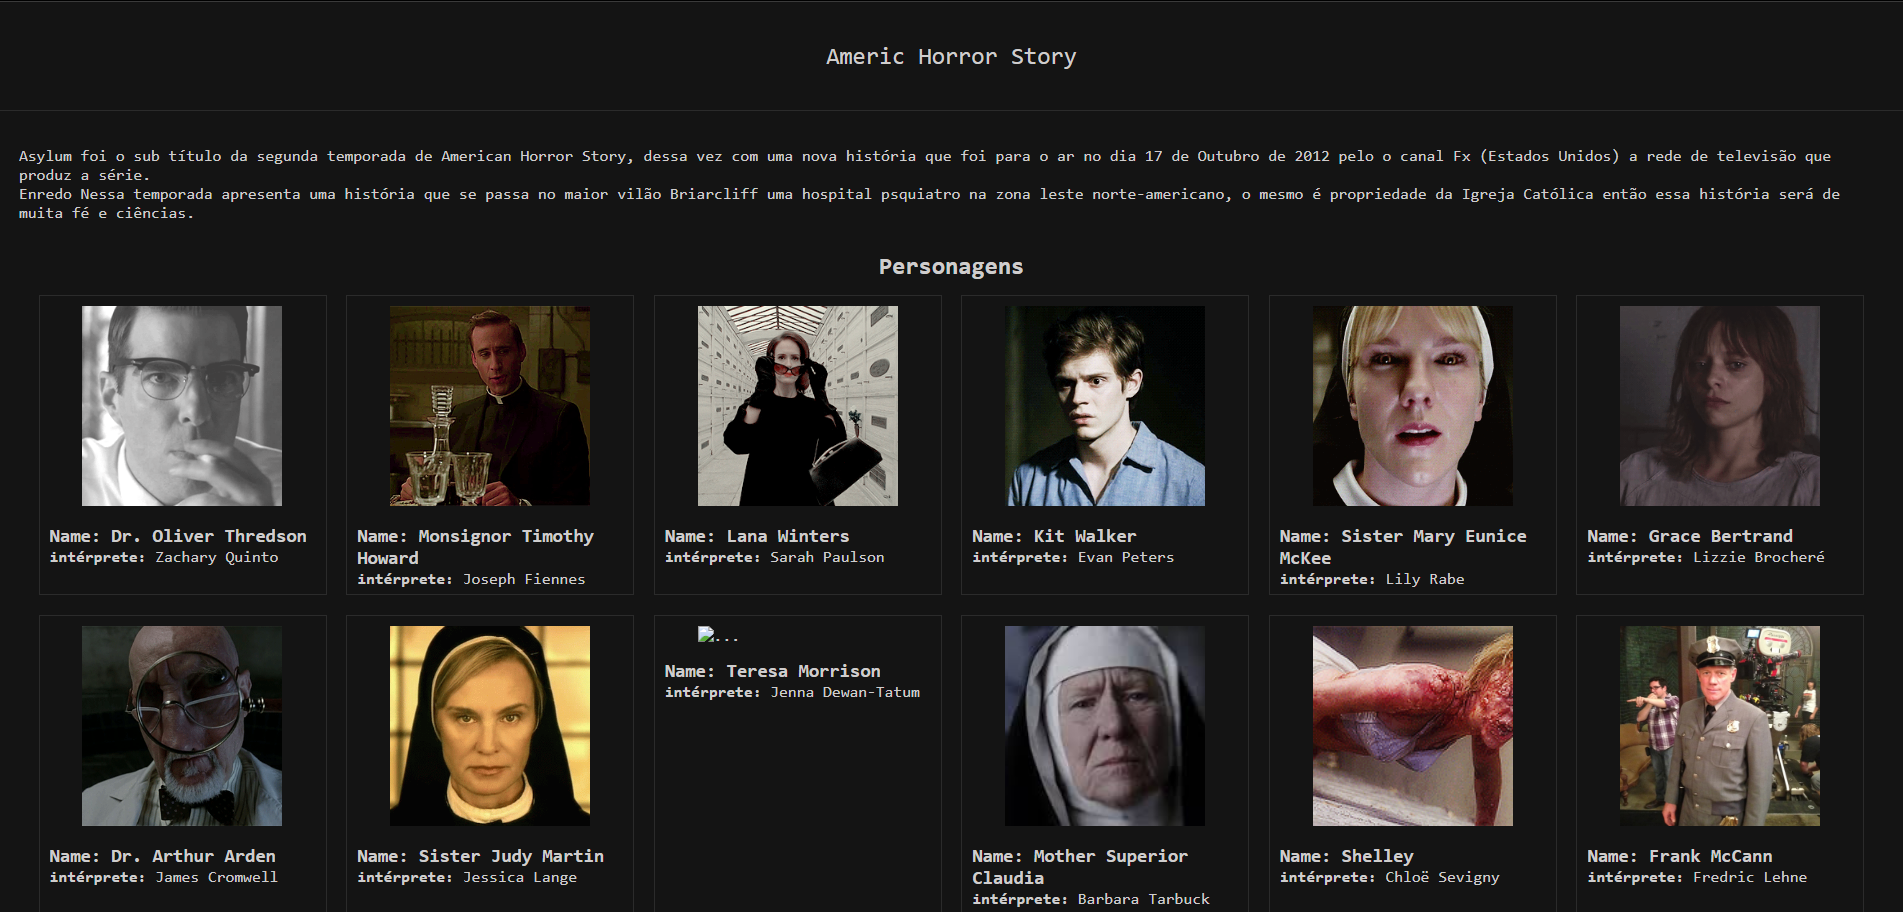Select Dr. Arthur Arden's photo
The height and width of the screenshot is (912, 1903).
tap(182, 725)
